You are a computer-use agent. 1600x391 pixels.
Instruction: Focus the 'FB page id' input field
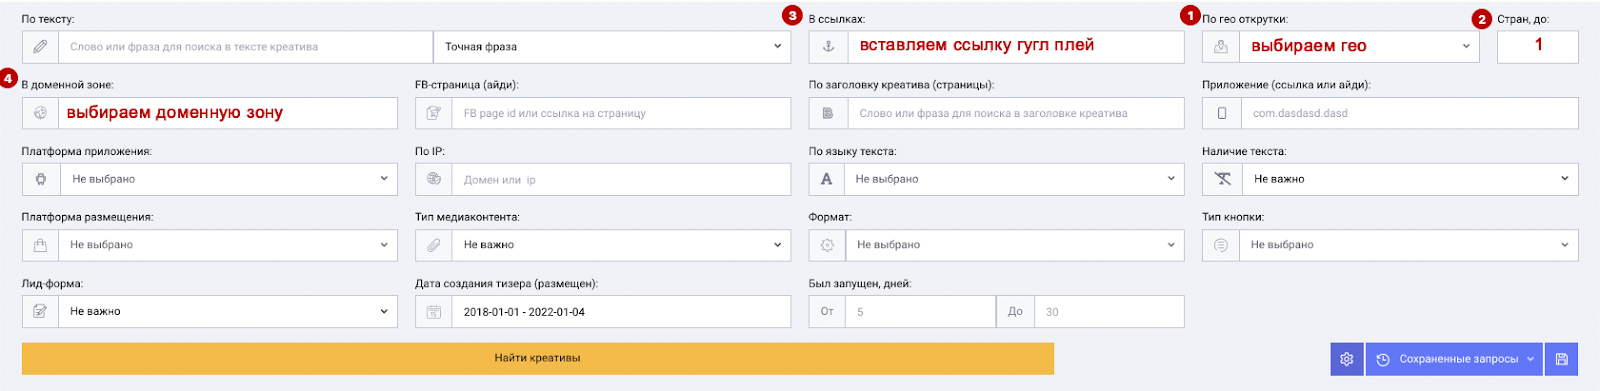coord(622,113)
